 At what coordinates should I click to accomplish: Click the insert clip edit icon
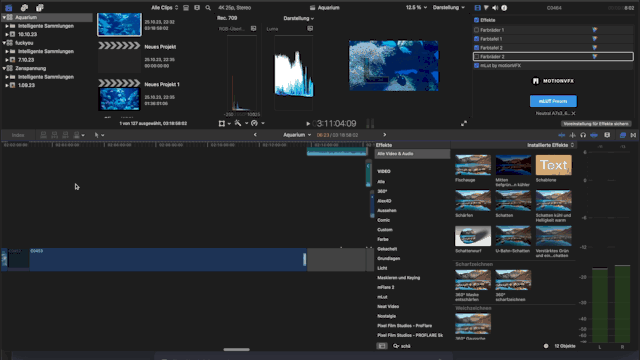coord(54,135)
